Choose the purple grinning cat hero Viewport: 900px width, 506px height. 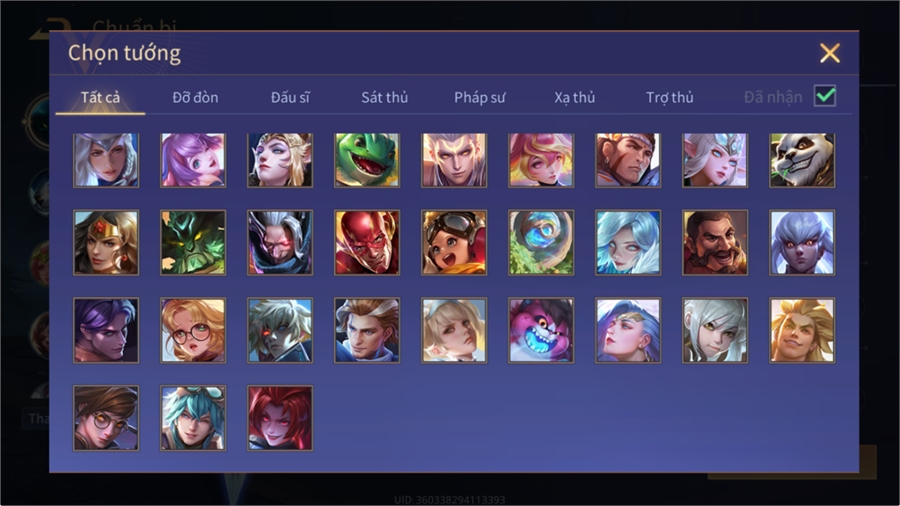[x=541, y=330]
